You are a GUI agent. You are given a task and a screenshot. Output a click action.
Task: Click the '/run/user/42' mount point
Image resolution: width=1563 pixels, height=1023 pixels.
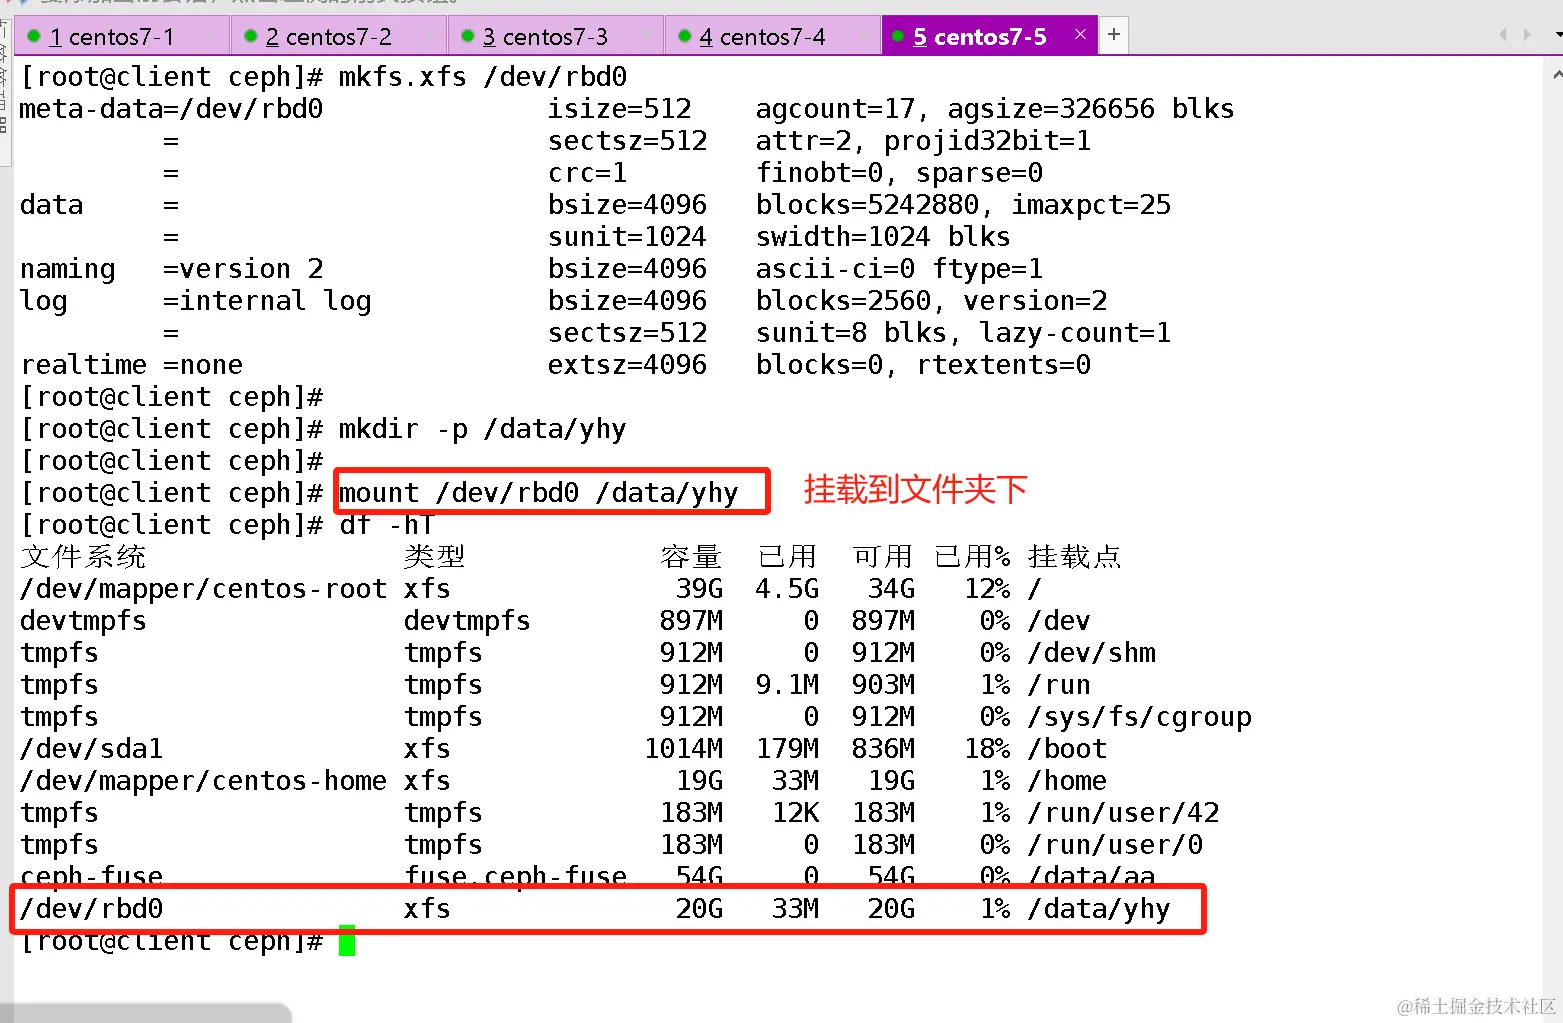click(1123, 813)
